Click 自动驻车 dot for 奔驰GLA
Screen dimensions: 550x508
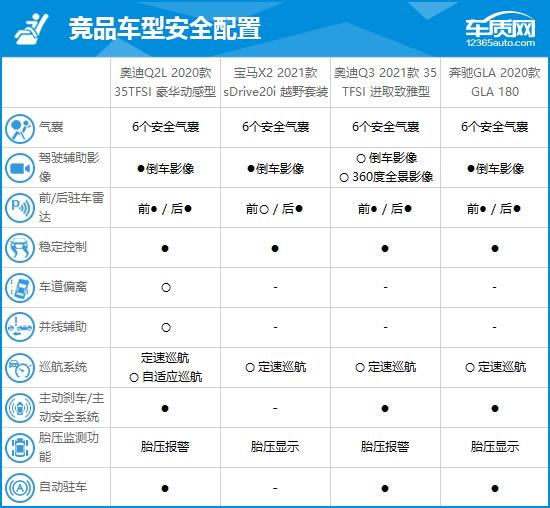coord(495,488)
